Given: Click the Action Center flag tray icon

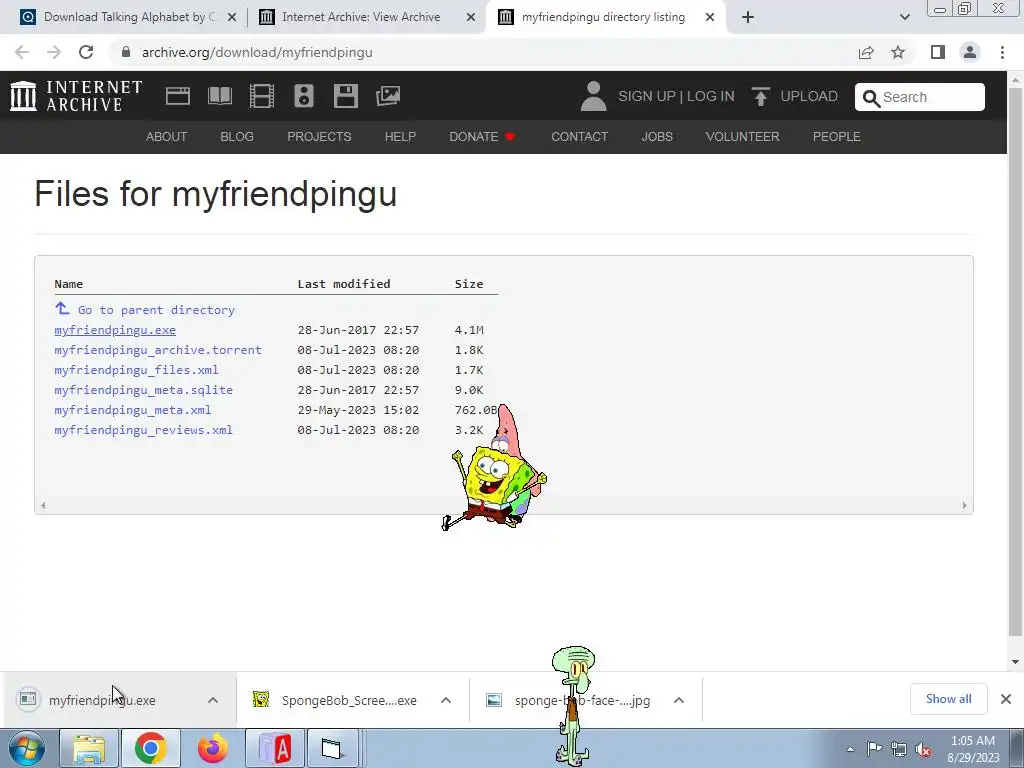Looking at the screenshot, I should [x=874, y=749].
